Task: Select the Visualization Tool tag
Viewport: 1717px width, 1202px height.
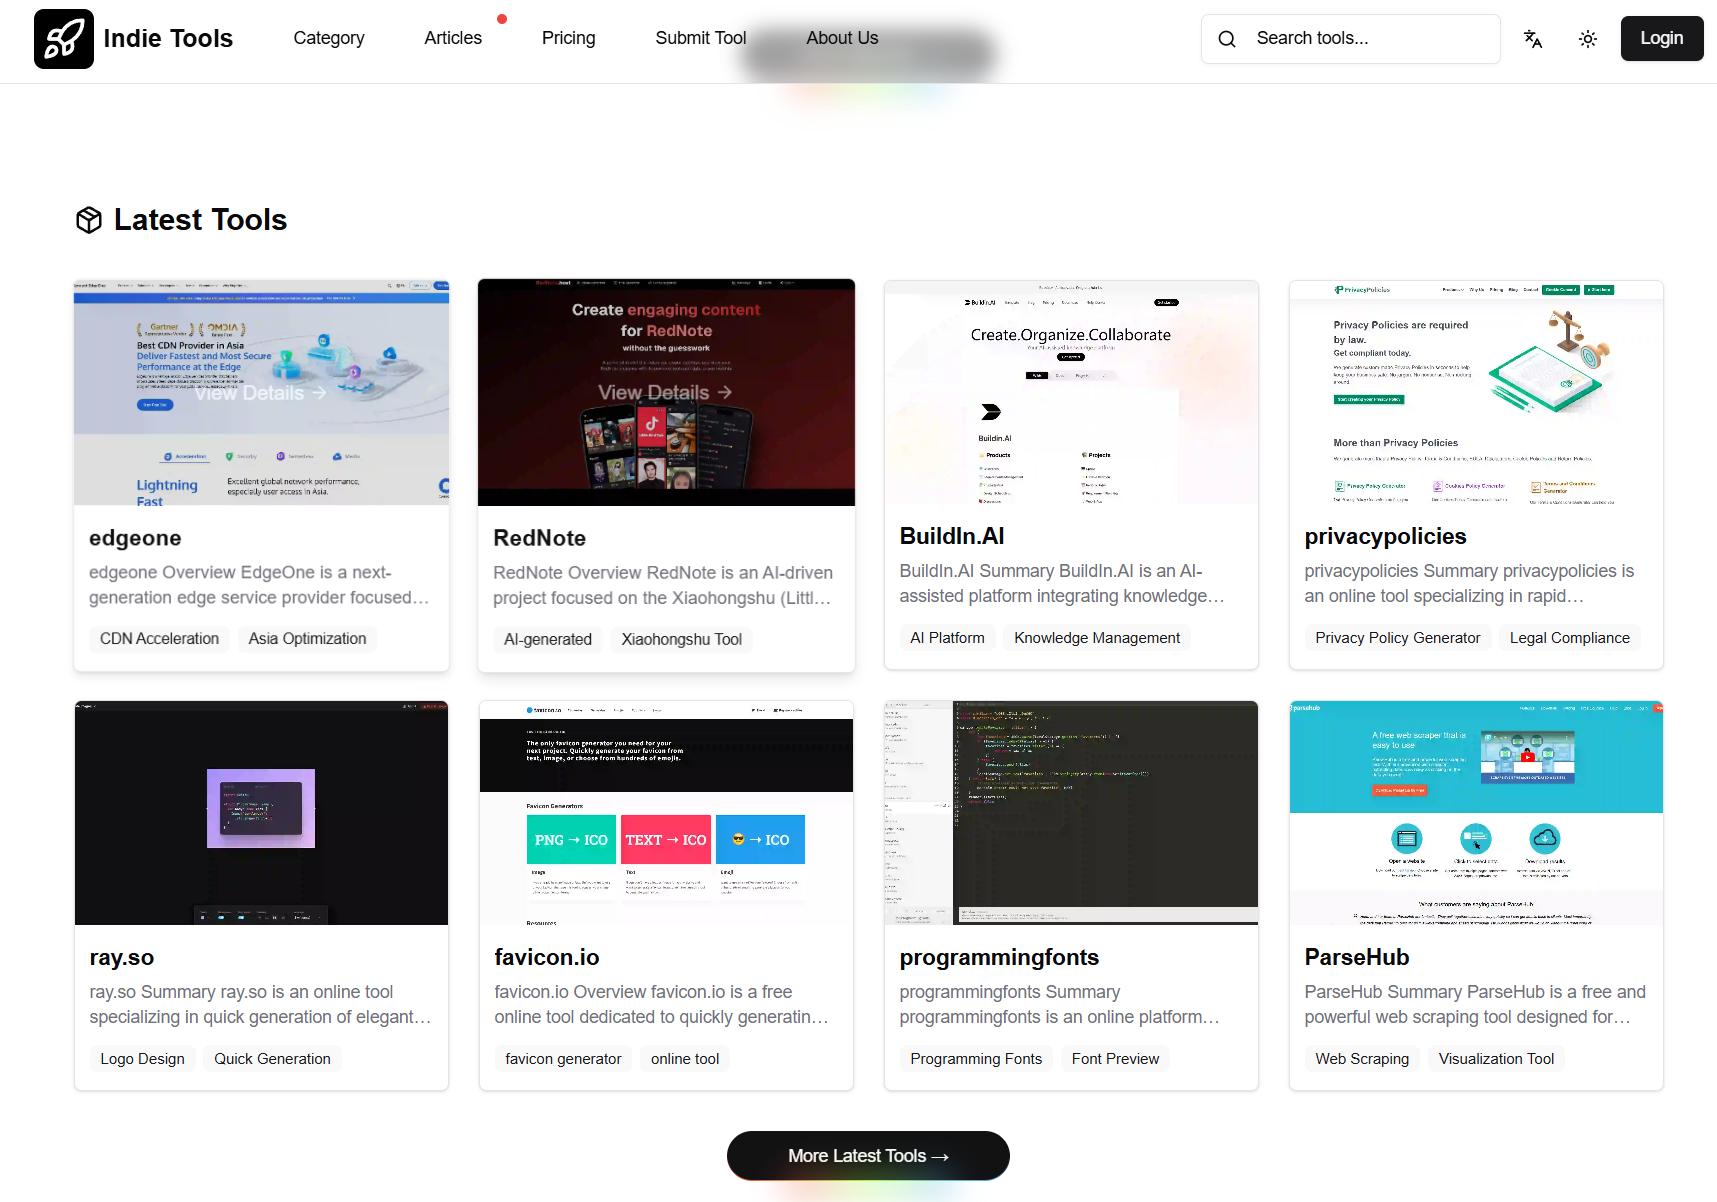Action: click(1496, 1059)
